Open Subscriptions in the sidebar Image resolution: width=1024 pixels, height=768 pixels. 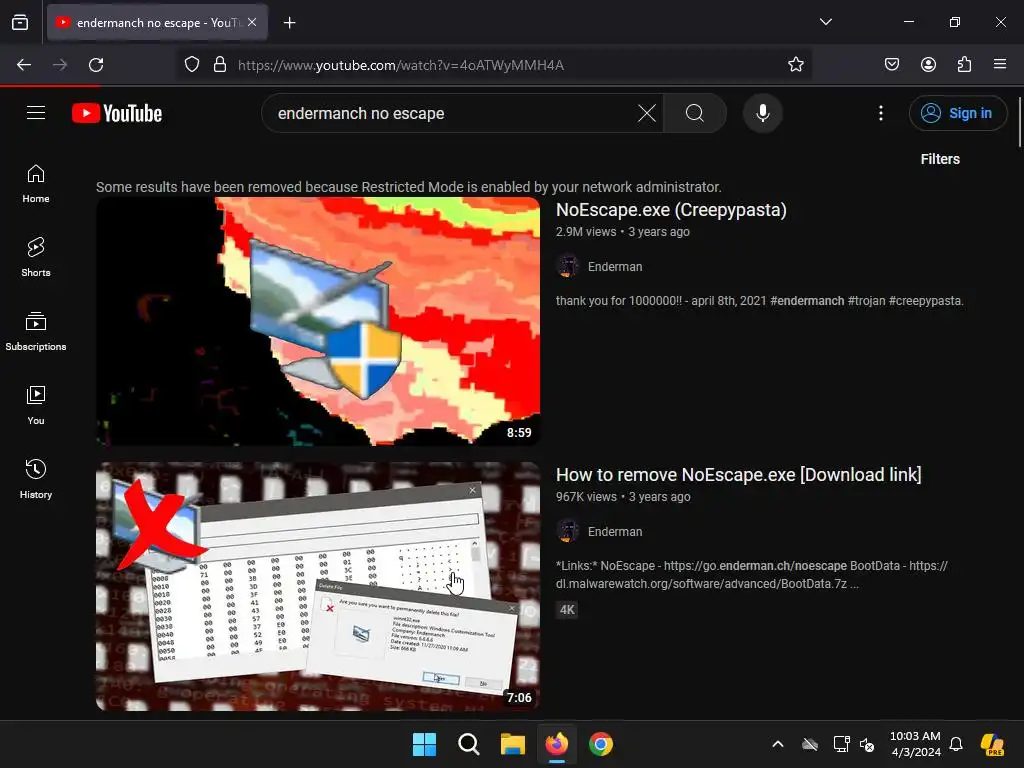coord(36,331)
